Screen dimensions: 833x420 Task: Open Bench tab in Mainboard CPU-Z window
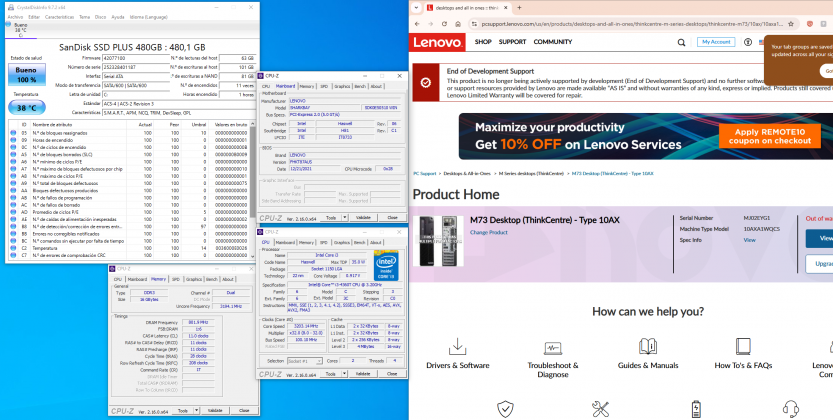(360, 86)
